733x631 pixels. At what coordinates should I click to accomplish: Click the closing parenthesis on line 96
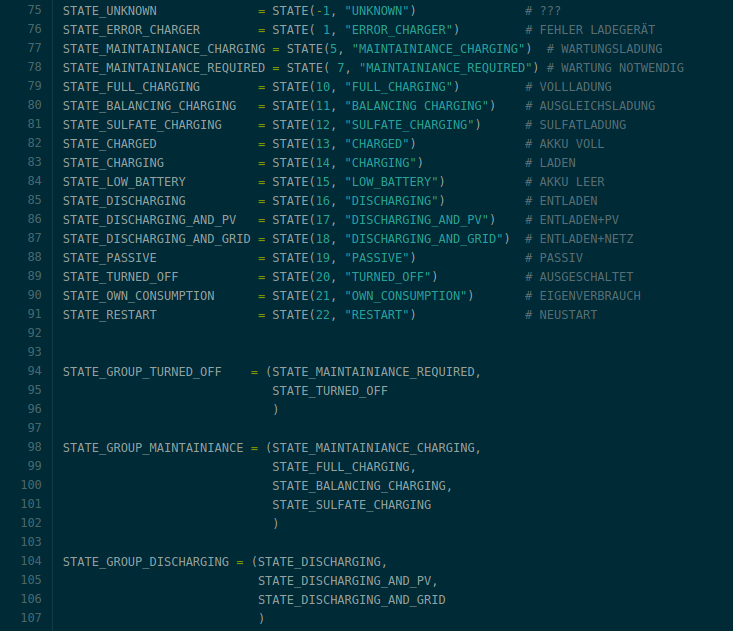275,410
